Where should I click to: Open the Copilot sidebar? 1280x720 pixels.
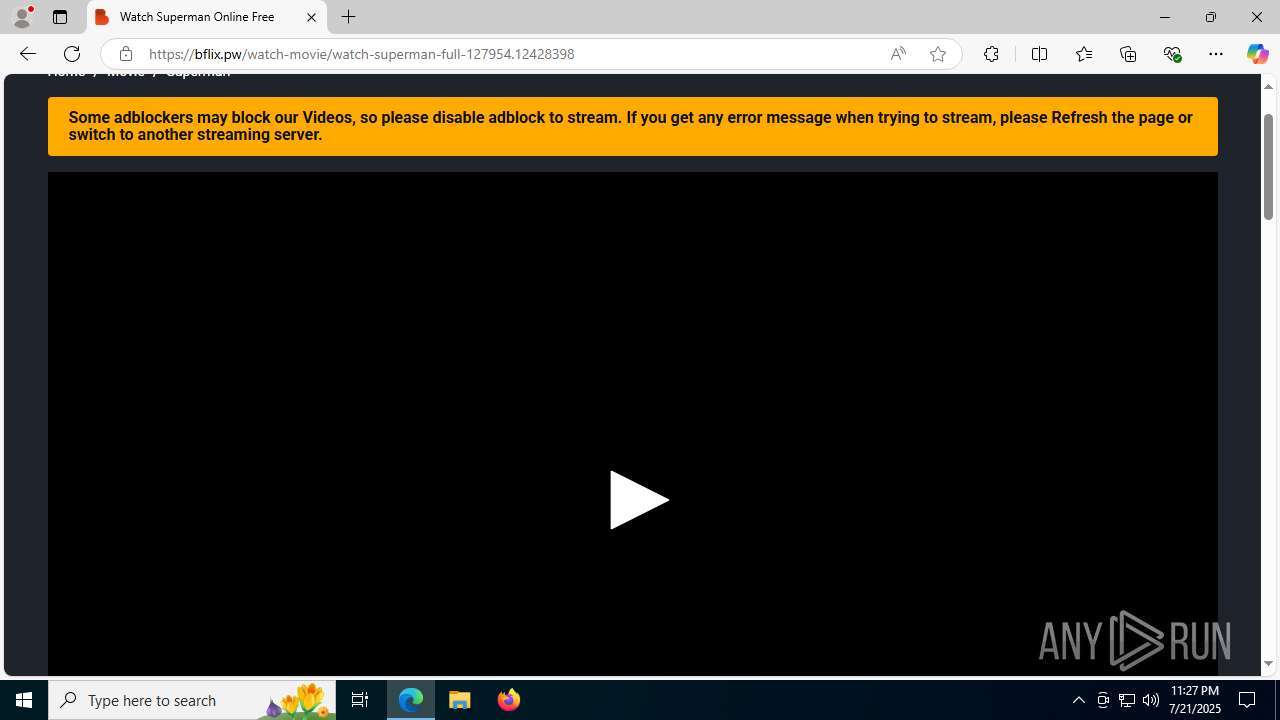[1257, 54]
